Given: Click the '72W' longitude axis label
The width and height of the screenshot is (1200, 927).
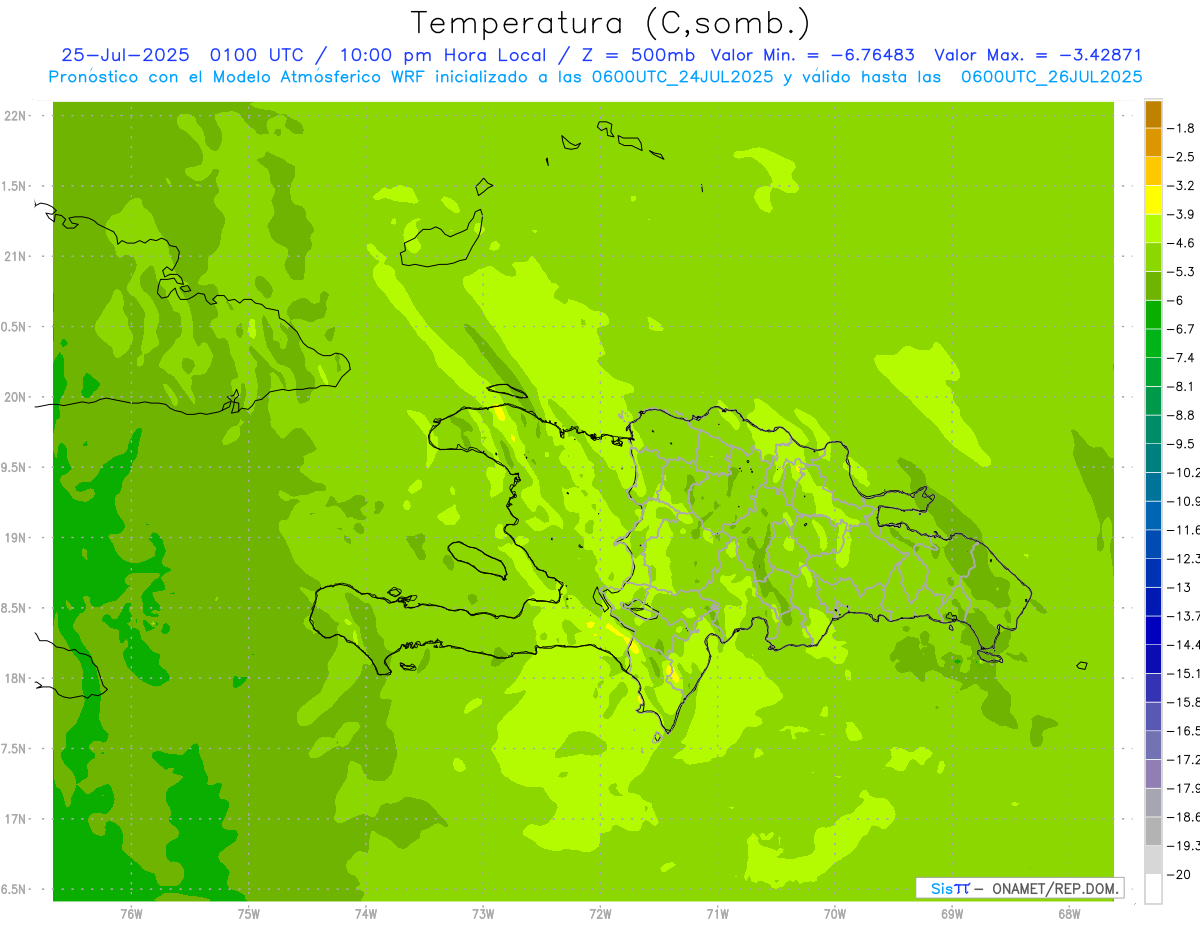Looking at the screenshot, I should [600, 914].
